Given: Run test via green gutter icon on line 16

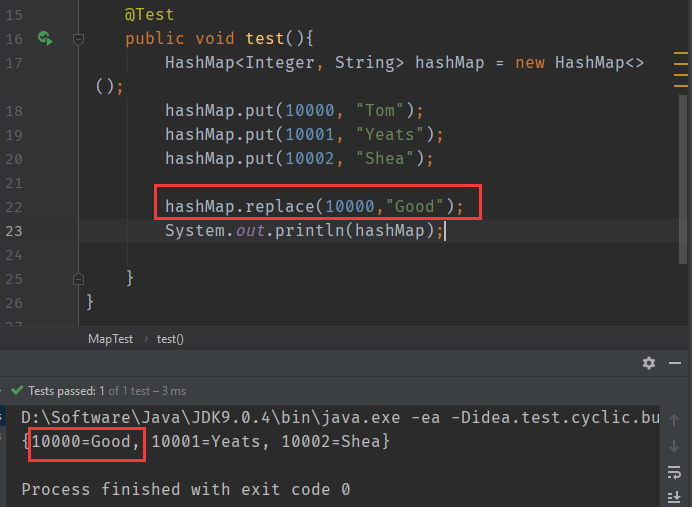Looking at the screenshot, I should [x=45, y=38].
